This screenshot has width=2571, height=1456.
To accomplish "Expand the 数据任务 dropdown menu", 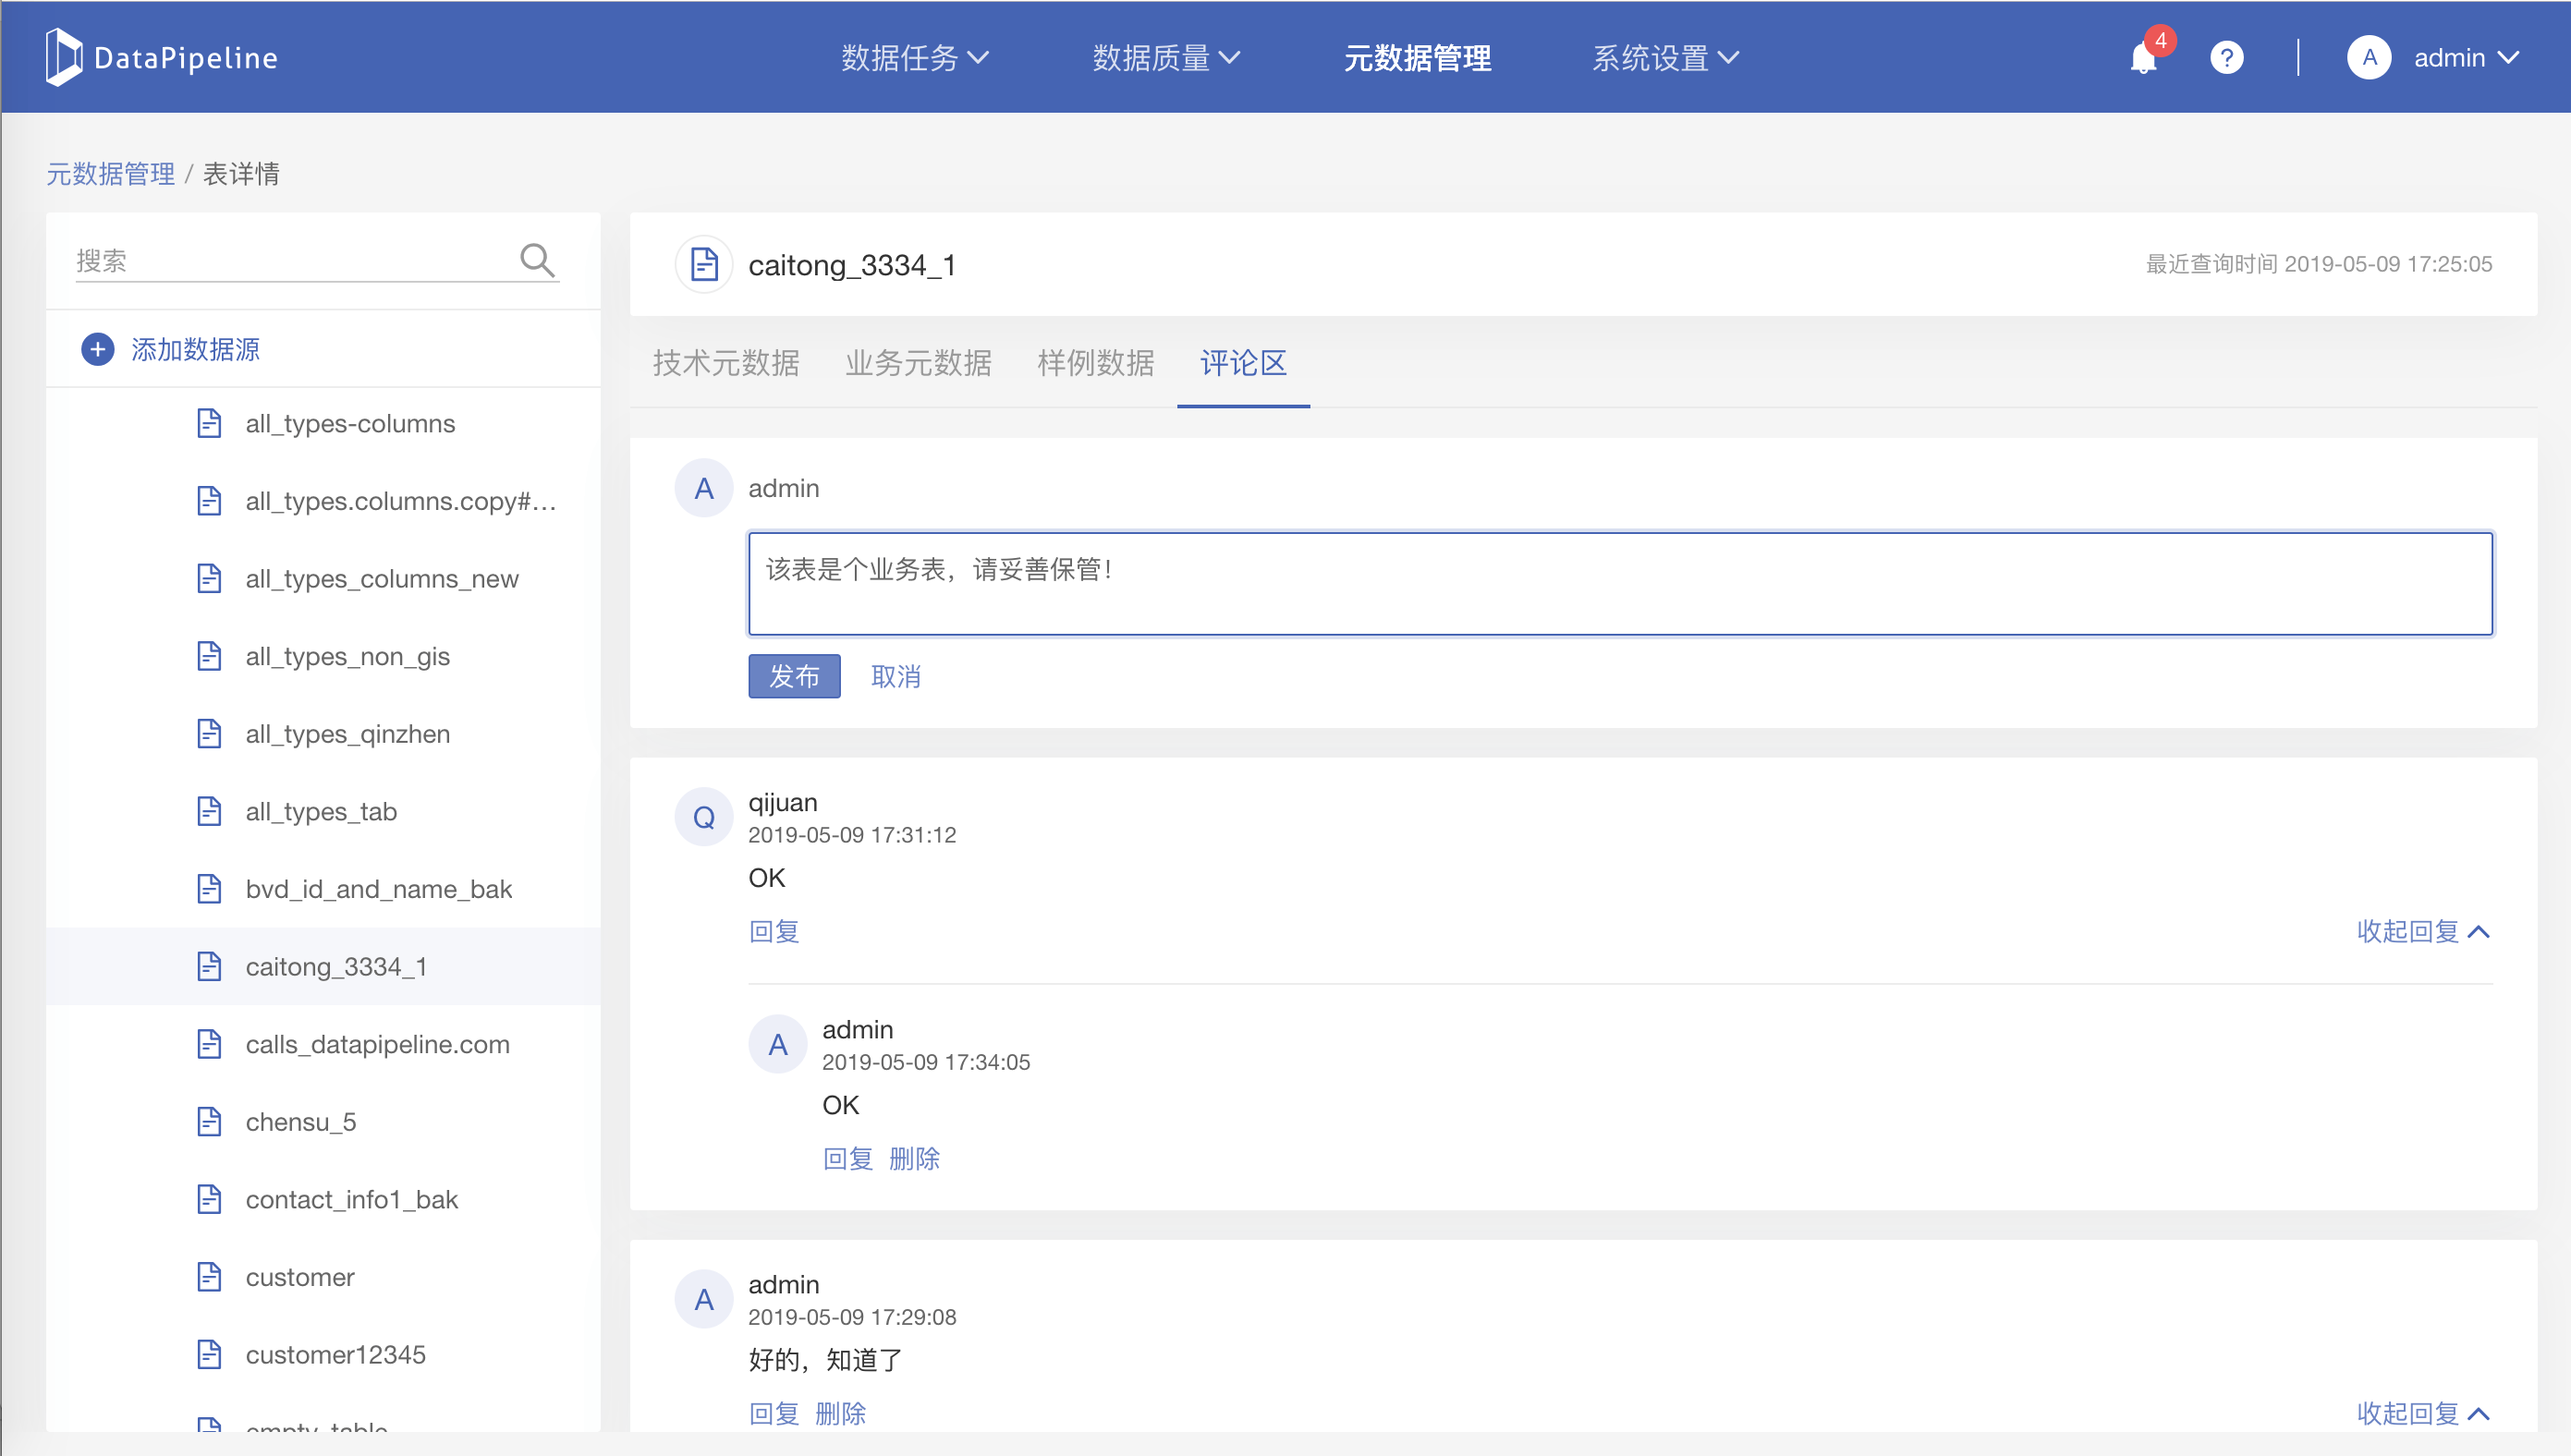I will (x=914, y=58).
